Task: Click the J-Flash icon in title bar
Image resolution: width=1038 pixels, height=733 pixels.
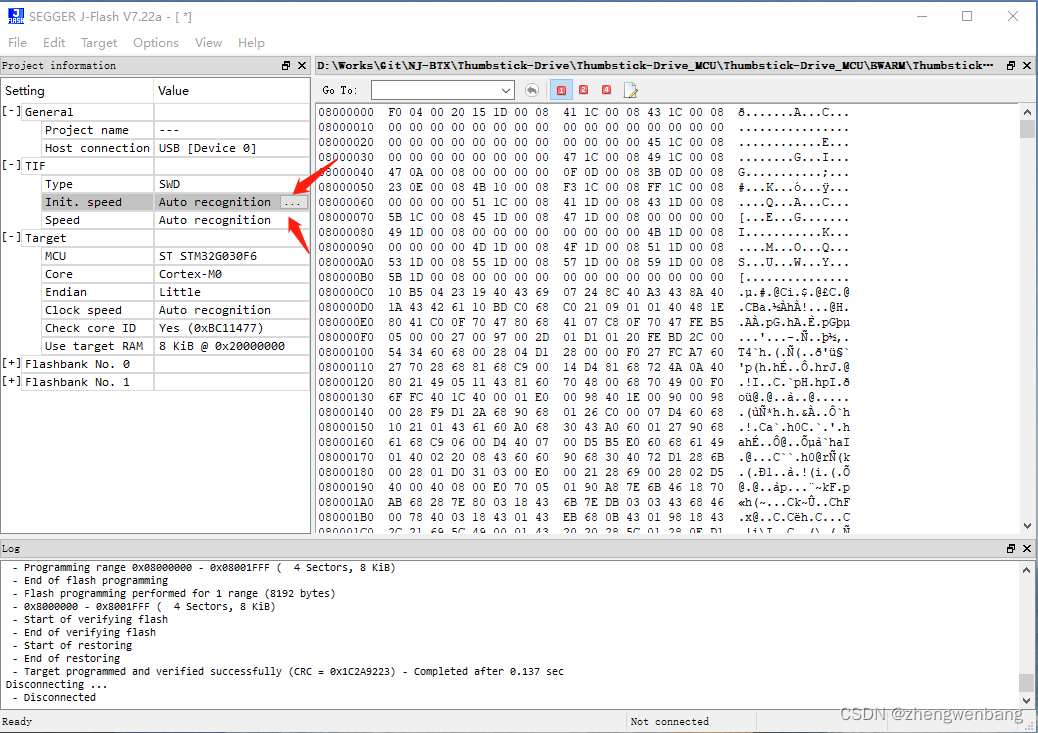Action: tap(14, 16)
